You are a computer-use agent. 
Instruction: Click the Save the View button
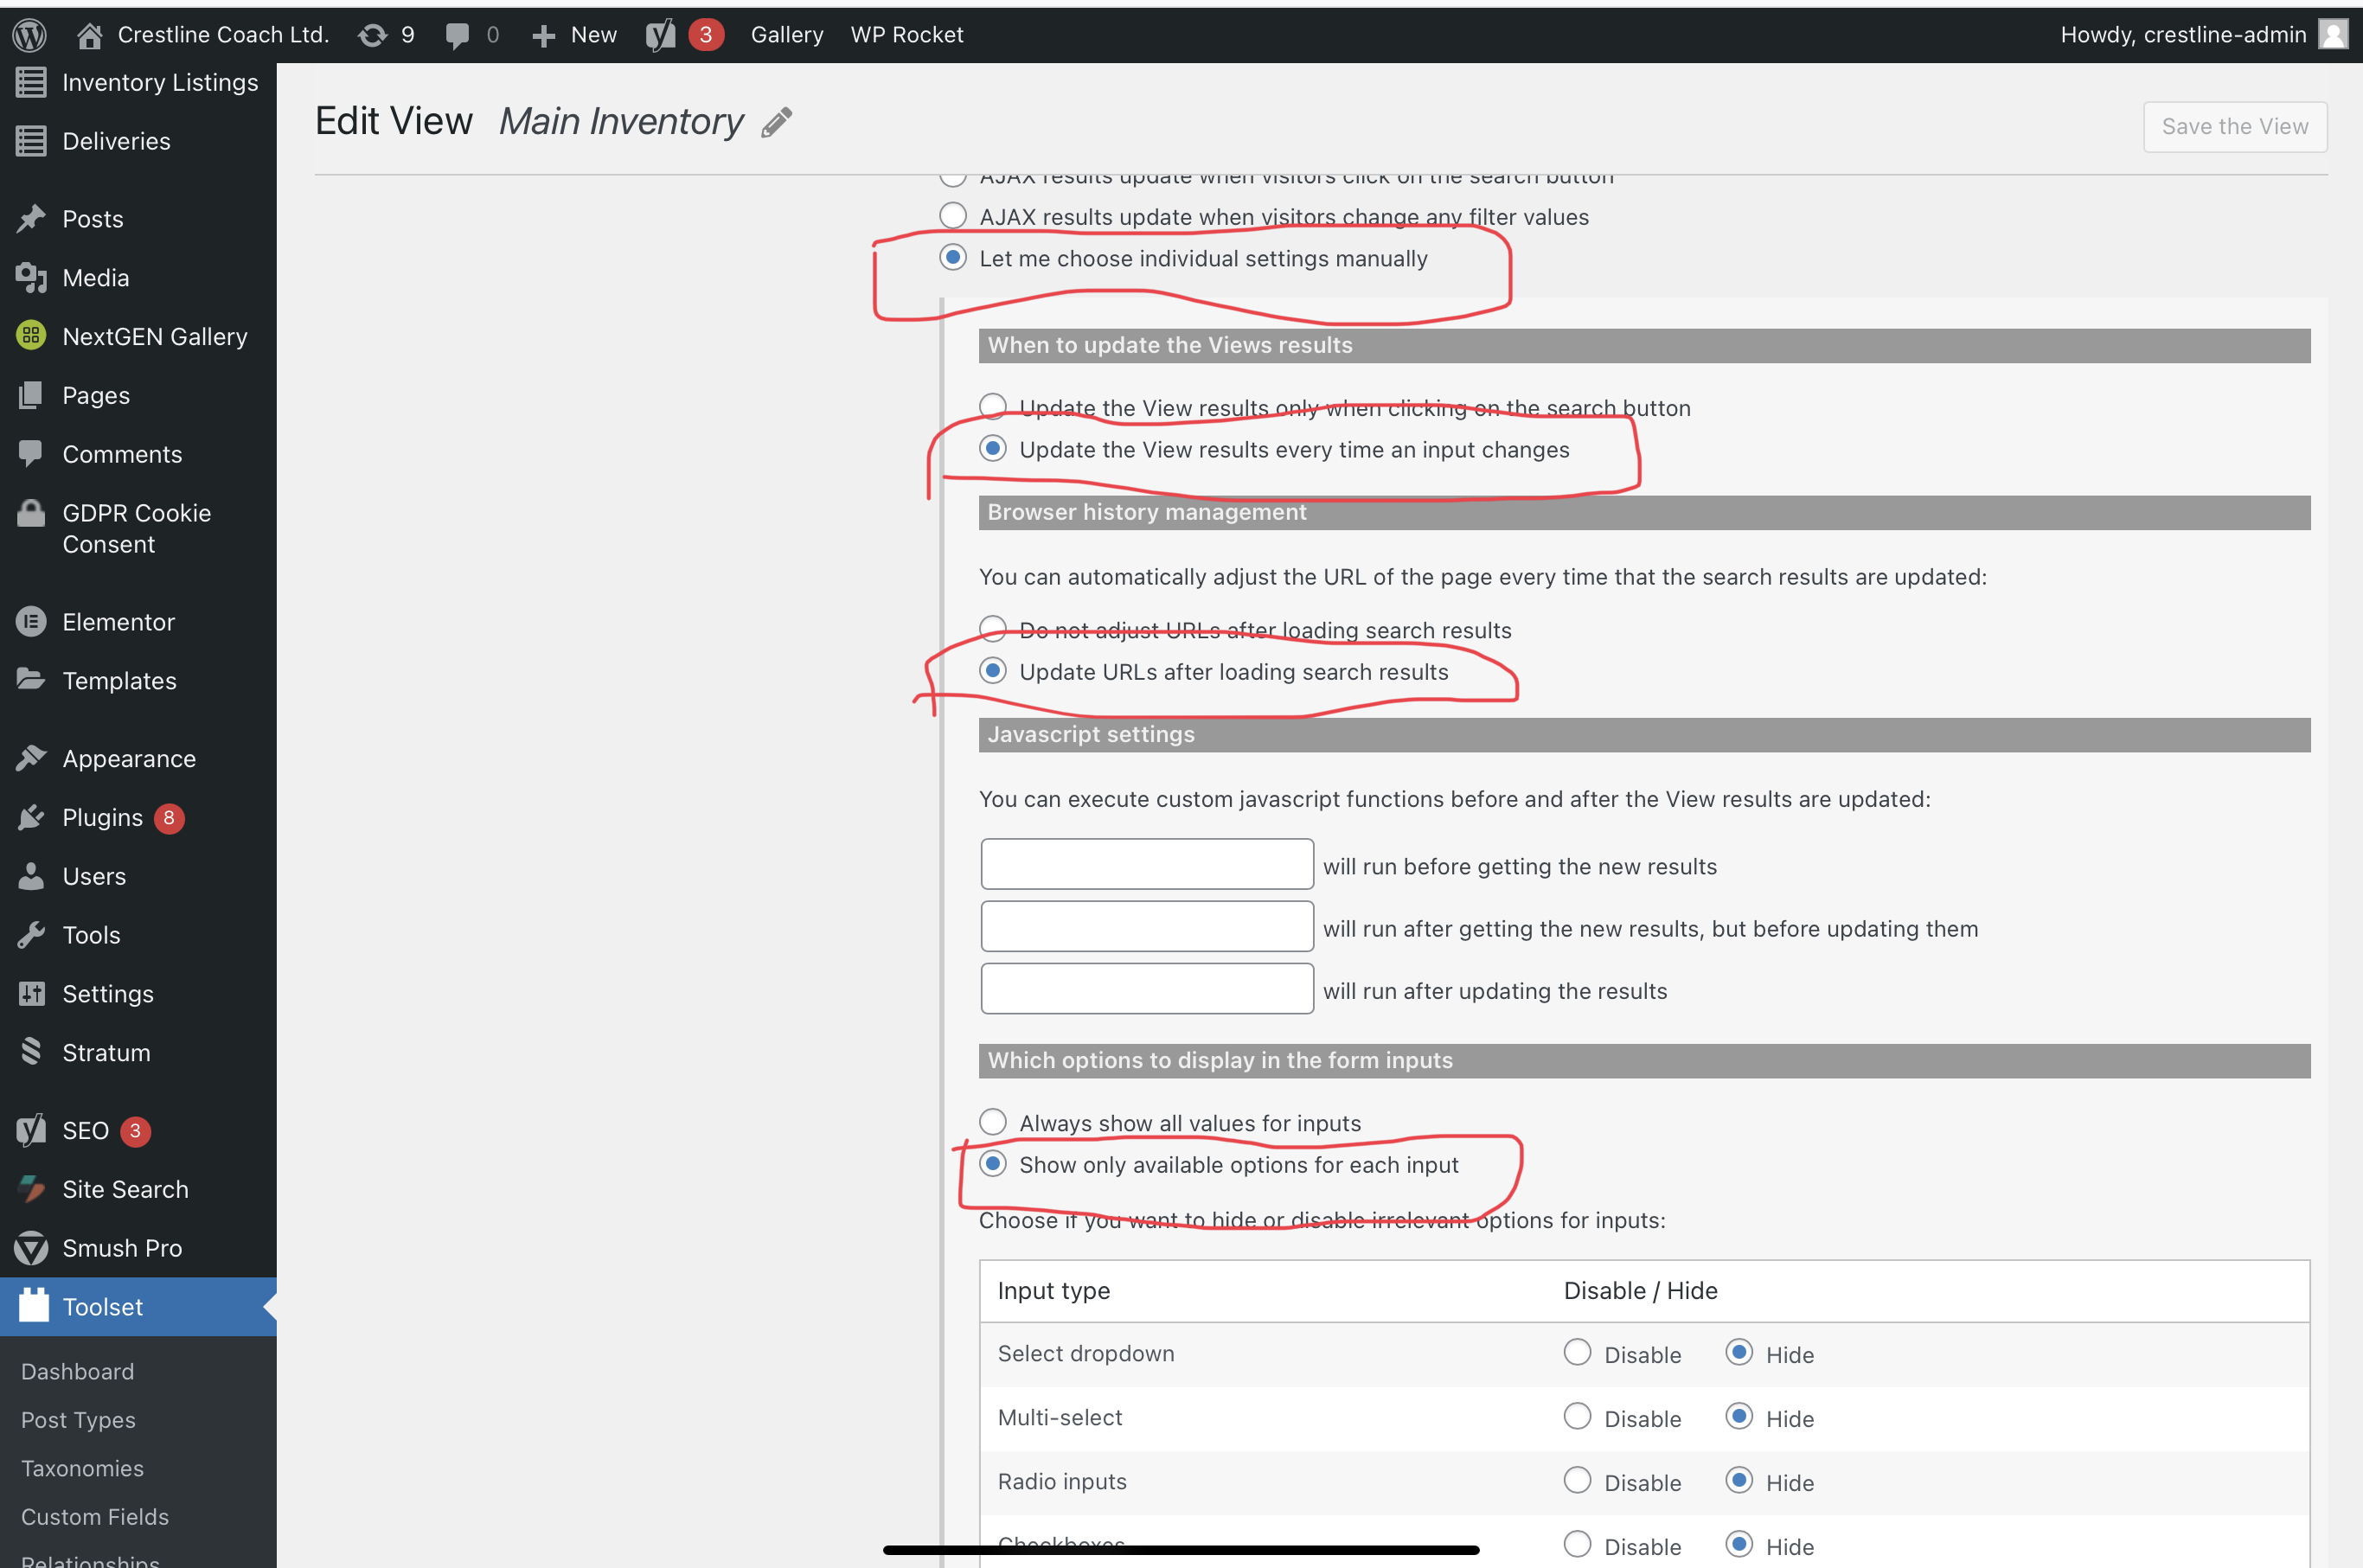coord(2234,127)
